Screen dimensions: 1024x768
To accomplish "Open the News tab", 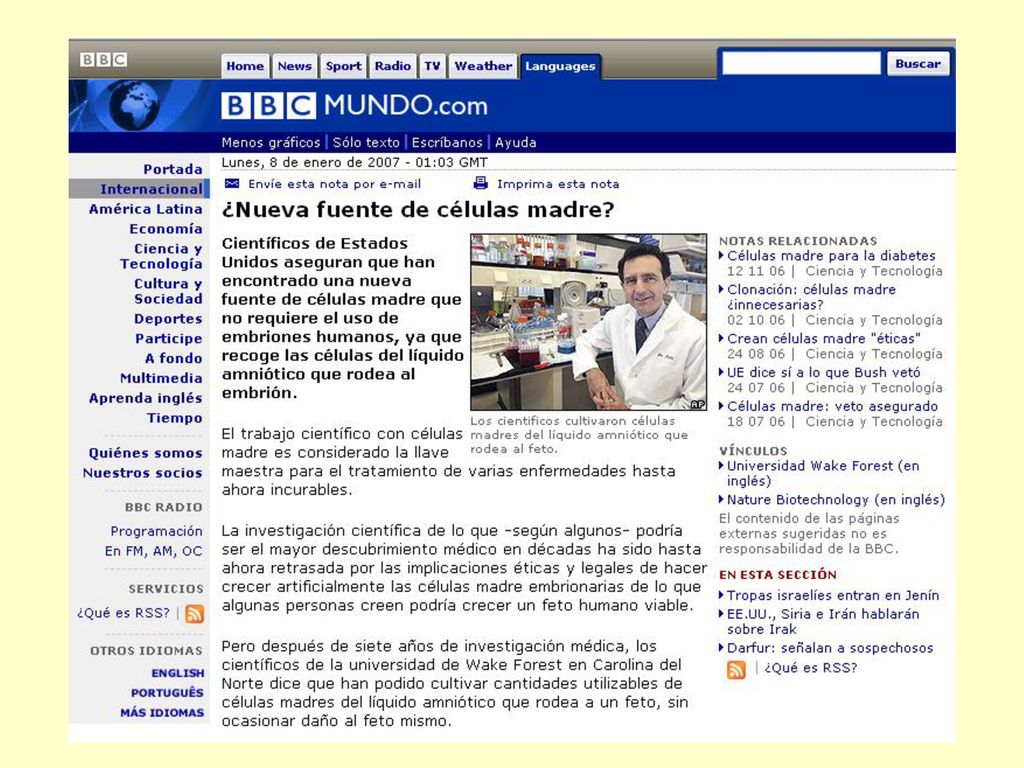I will (x=294, y=66).
